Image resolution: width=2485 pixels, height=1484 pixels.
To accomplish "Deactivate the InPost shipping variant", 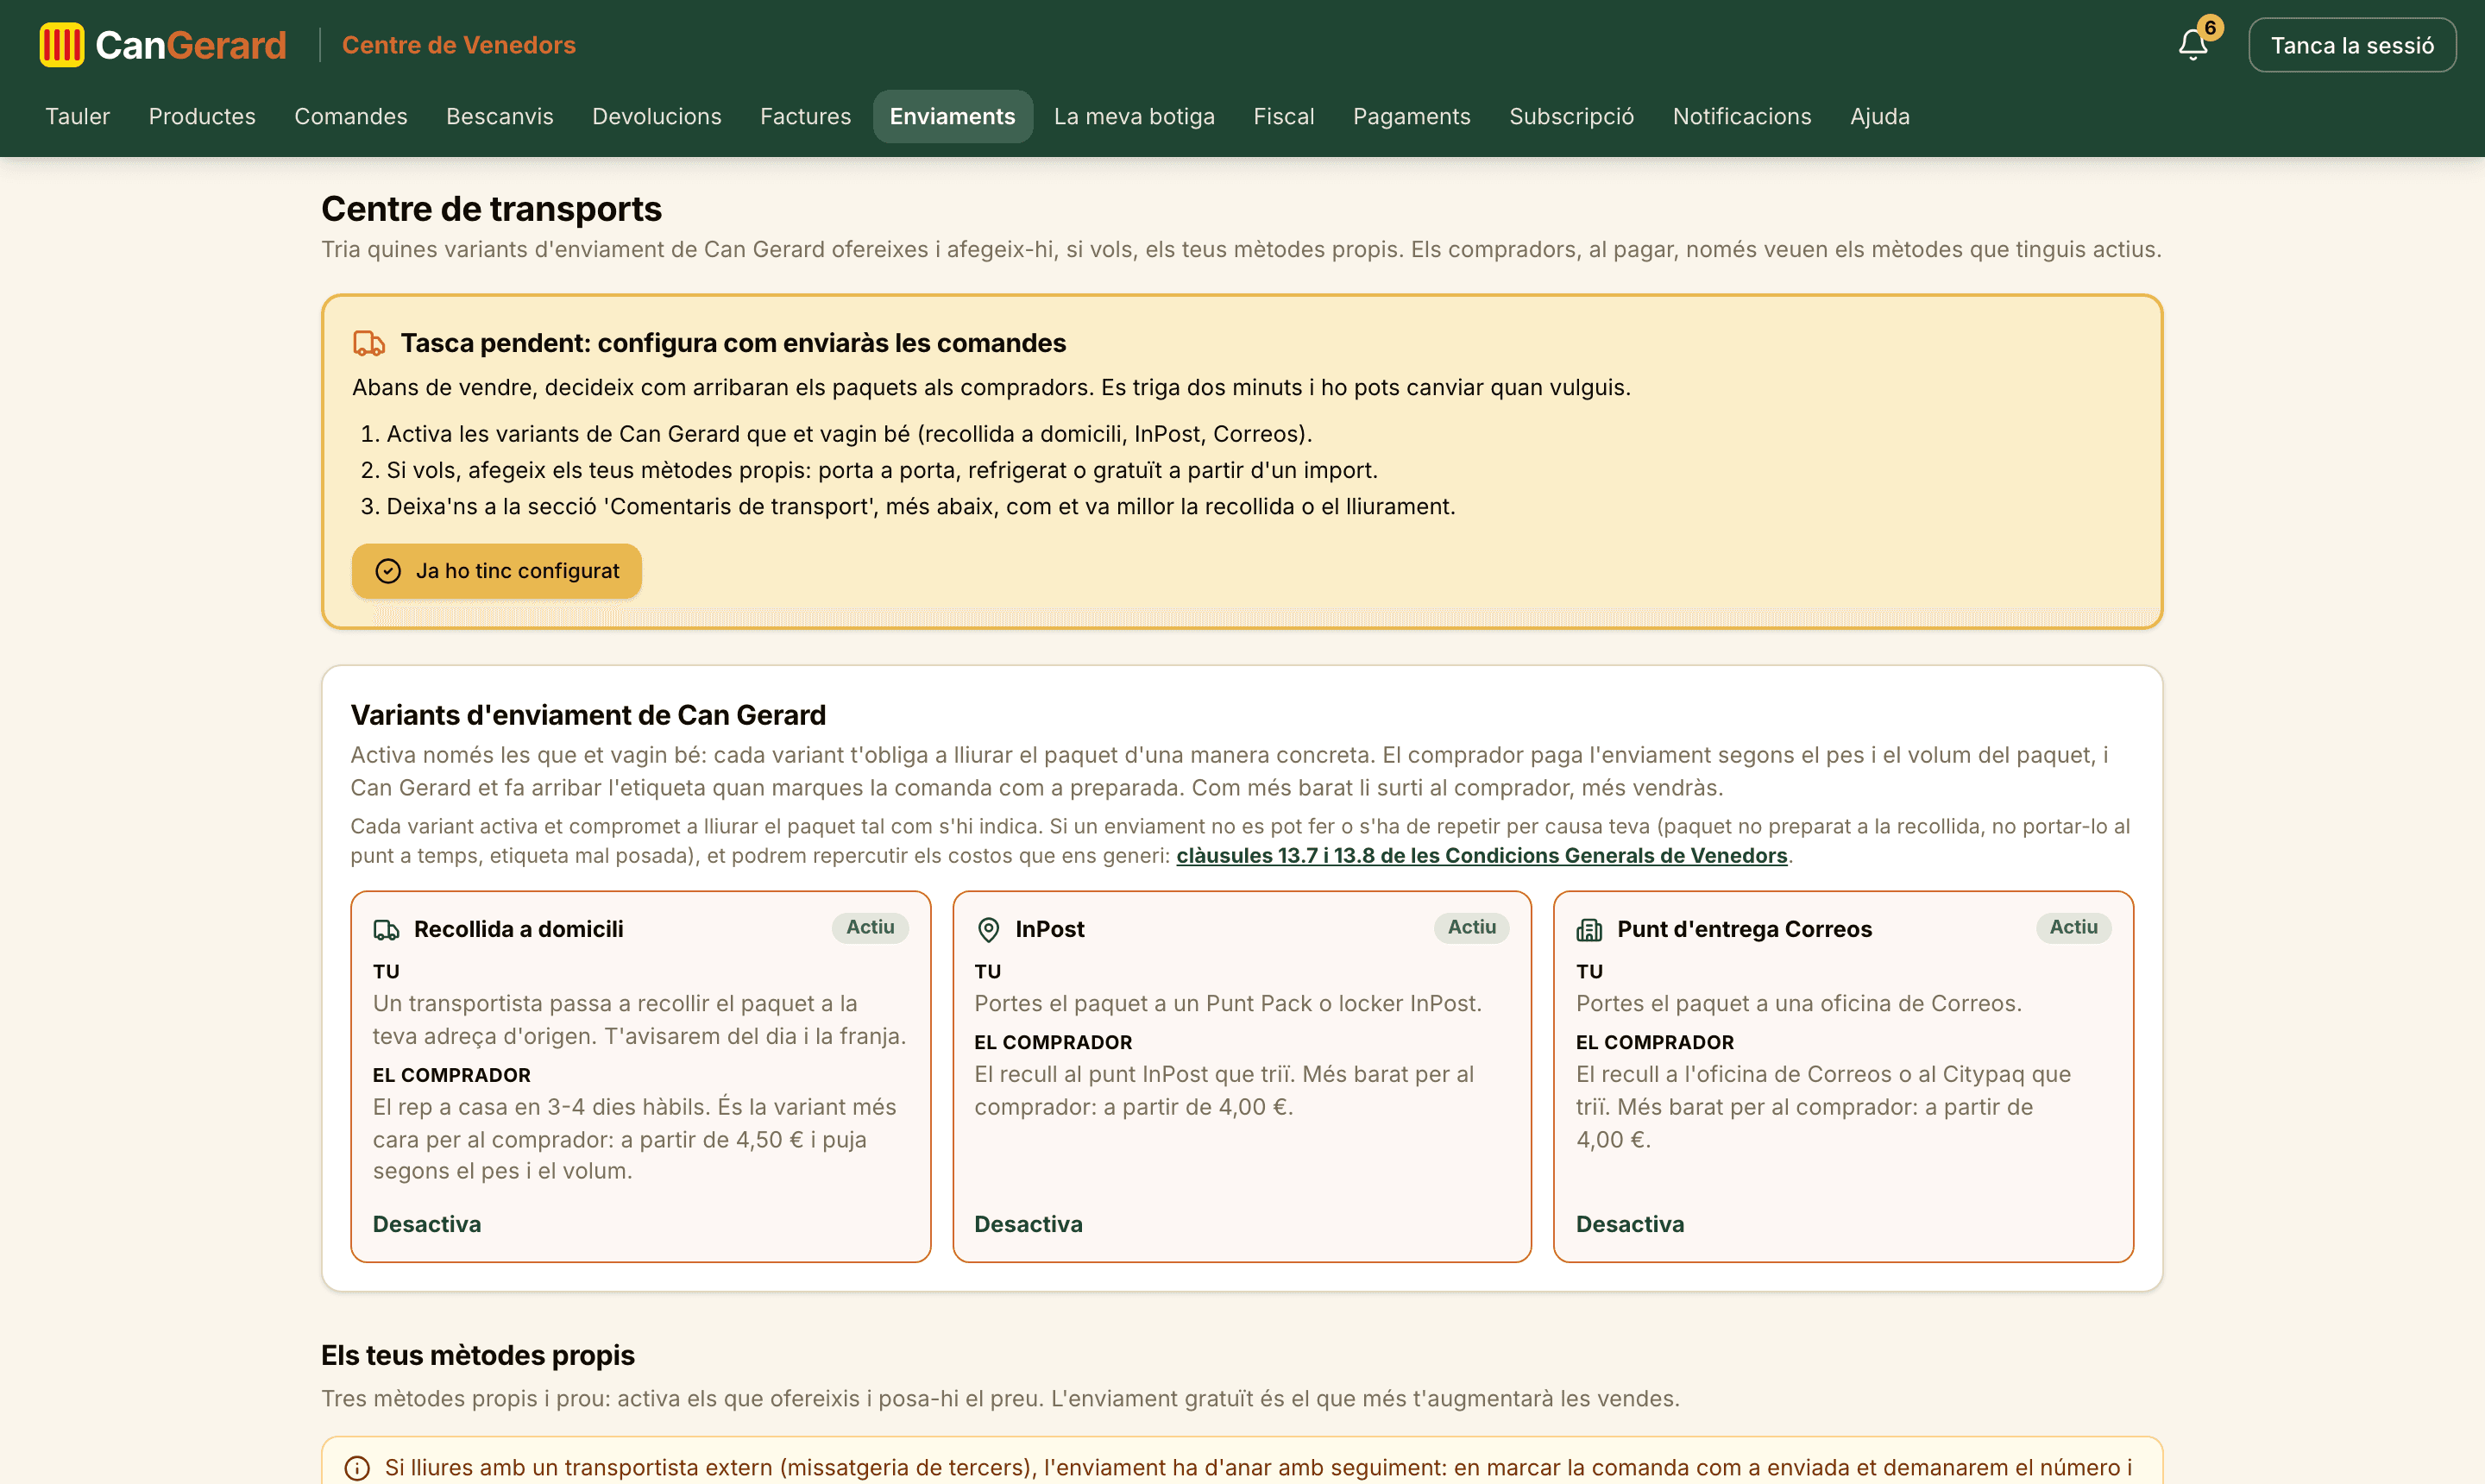I will click(x=1028, y=1224).
